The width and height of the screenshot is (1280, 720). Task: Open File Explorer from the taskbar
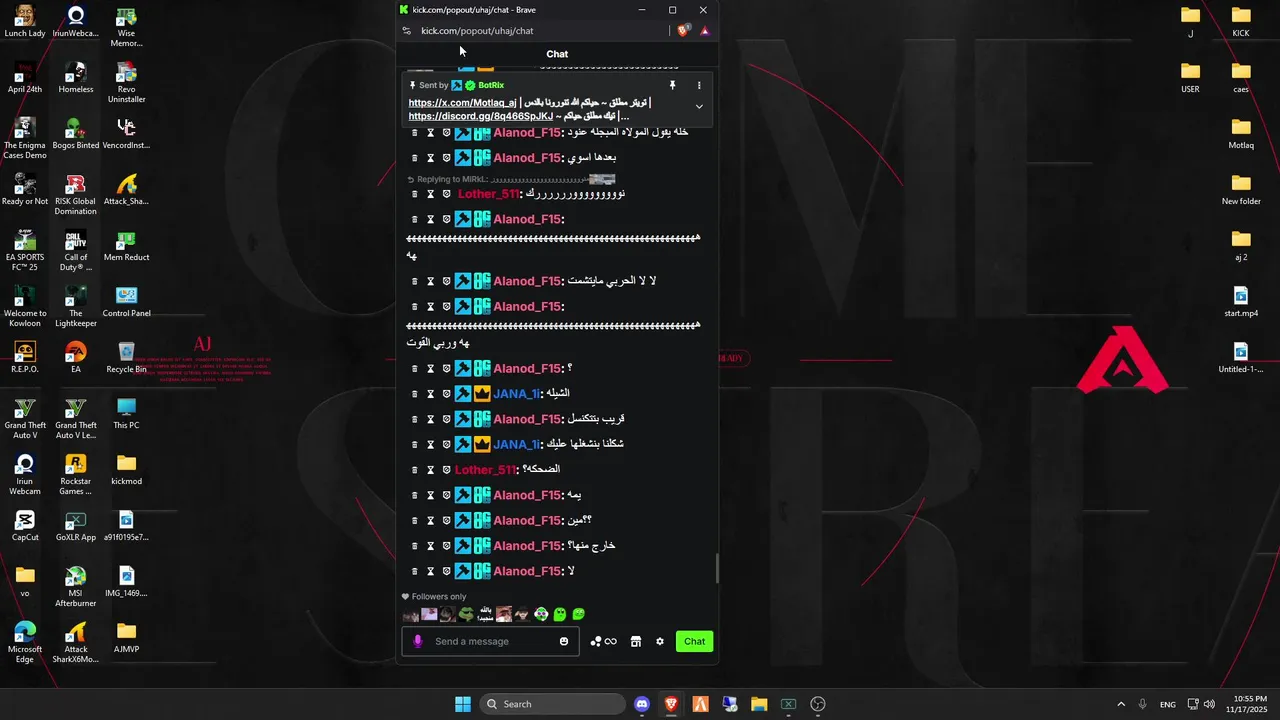pos(759,704)
